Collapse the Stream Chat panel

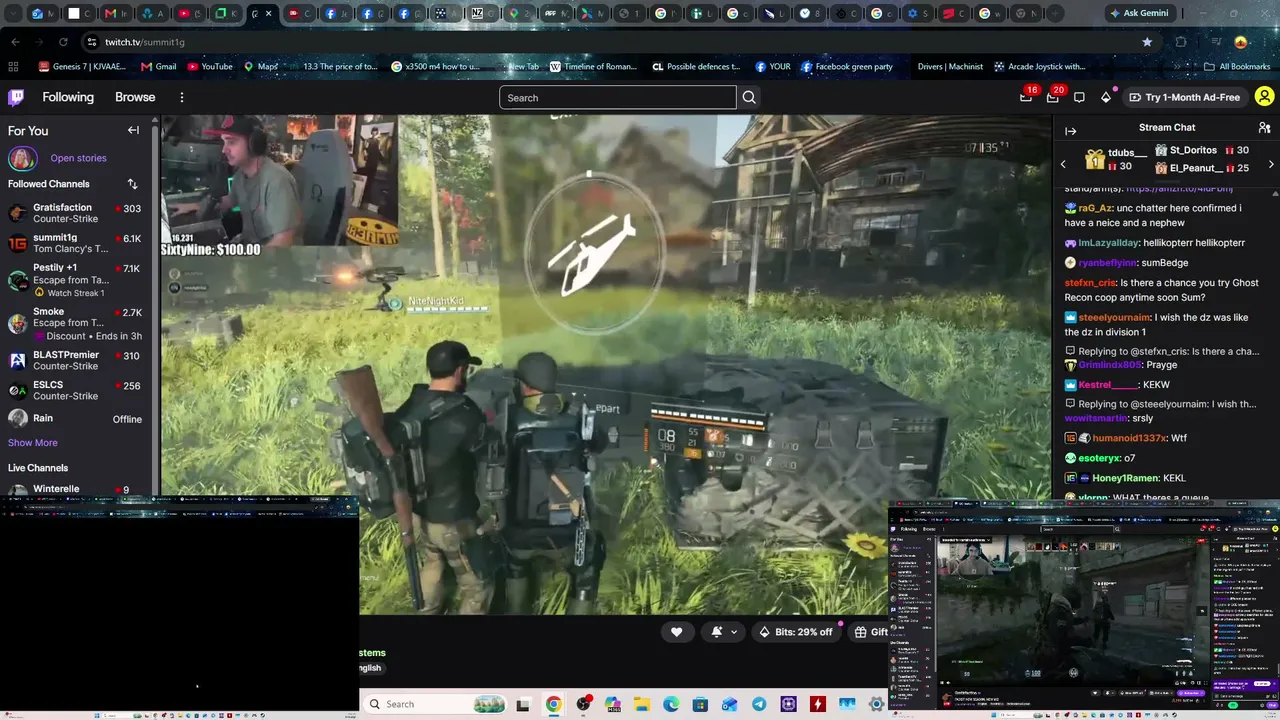pyautogui.click(x=1070, y=131)
